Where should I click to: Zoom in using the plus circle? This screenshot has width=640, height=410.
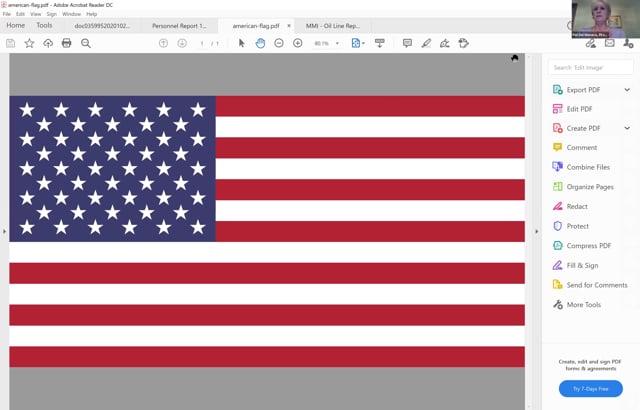pos(298,43)
